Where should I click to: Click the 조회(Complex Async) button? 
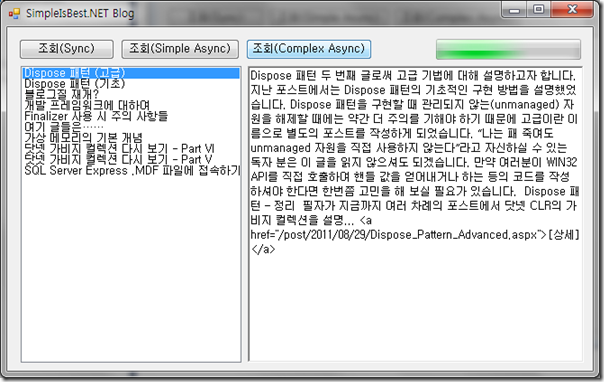pos(309,49)
